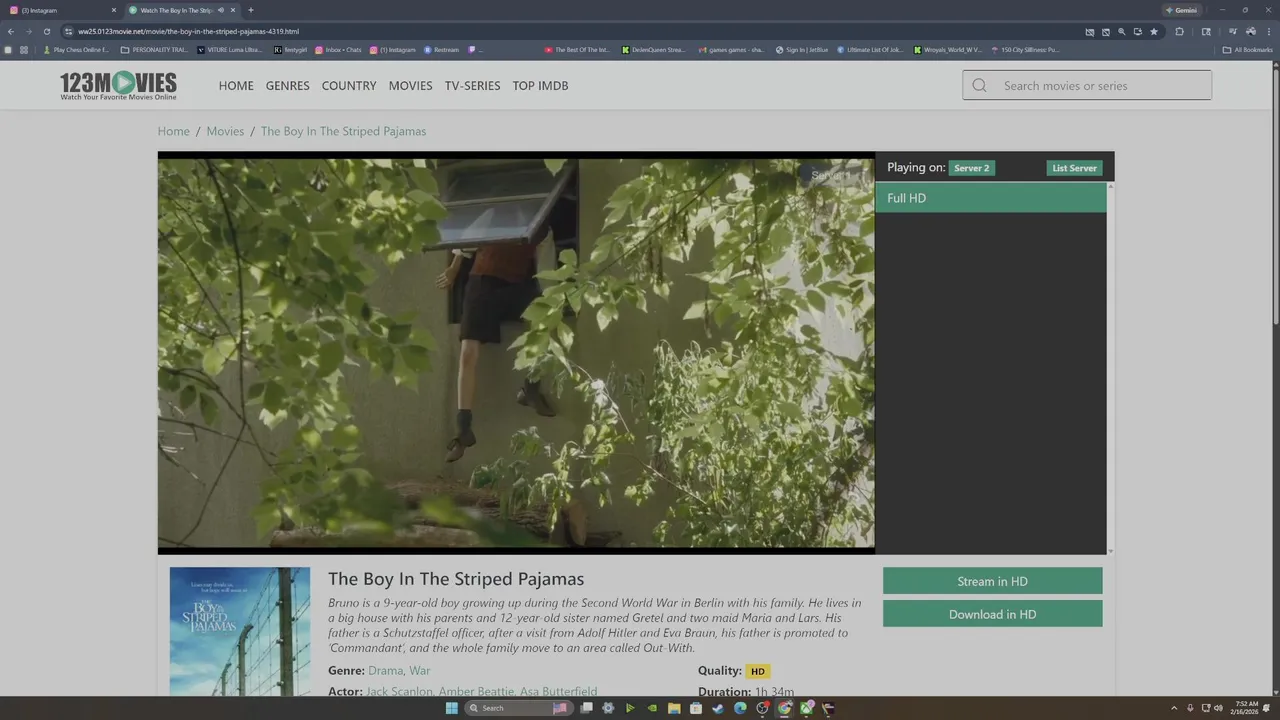Reload the page with the refresh icon
The image size is (1280, 720).
point(46,31)
